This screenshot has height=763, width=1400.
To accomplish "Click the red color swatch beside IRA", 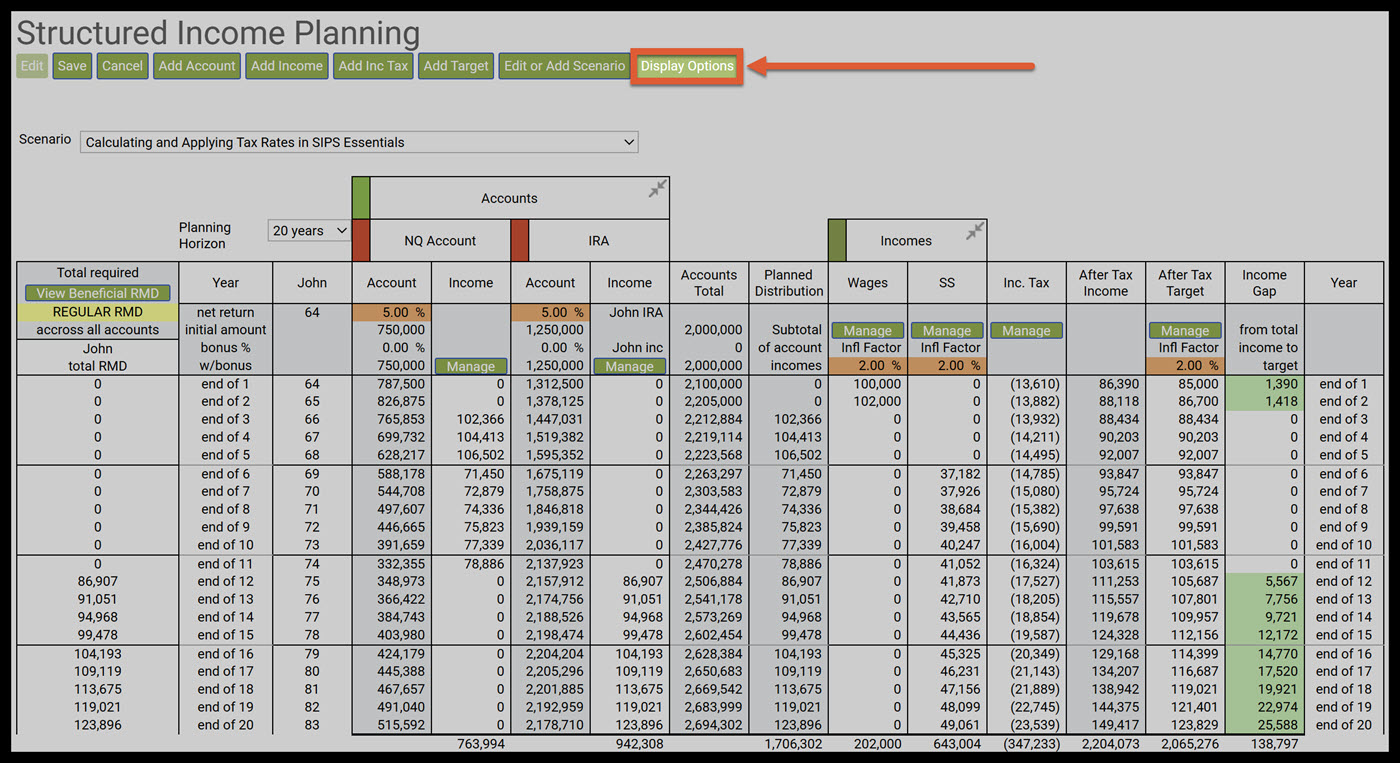I will [x=519, y=241].
